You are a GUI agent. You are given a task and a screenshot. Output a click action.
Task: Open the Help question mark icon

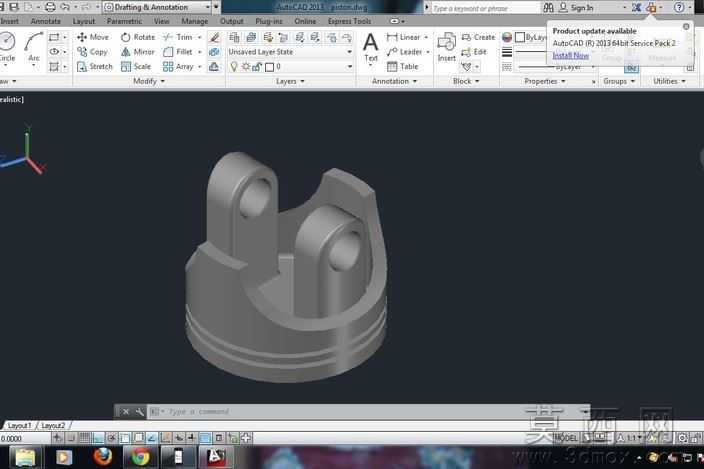click(679, 8)
